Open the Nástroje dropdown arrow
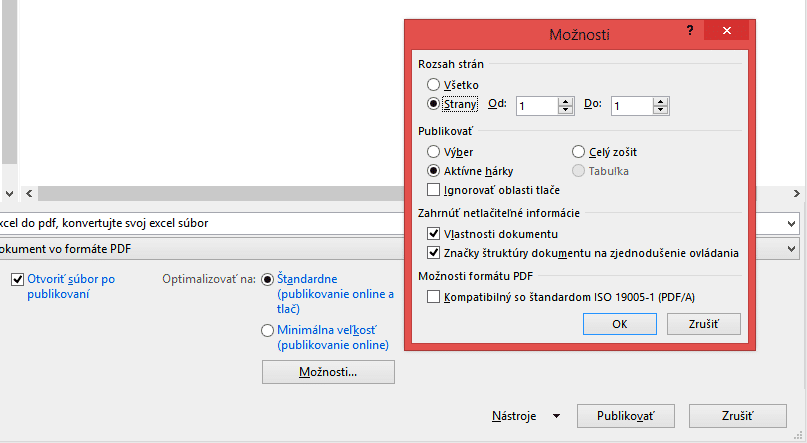 pos(556,416)
